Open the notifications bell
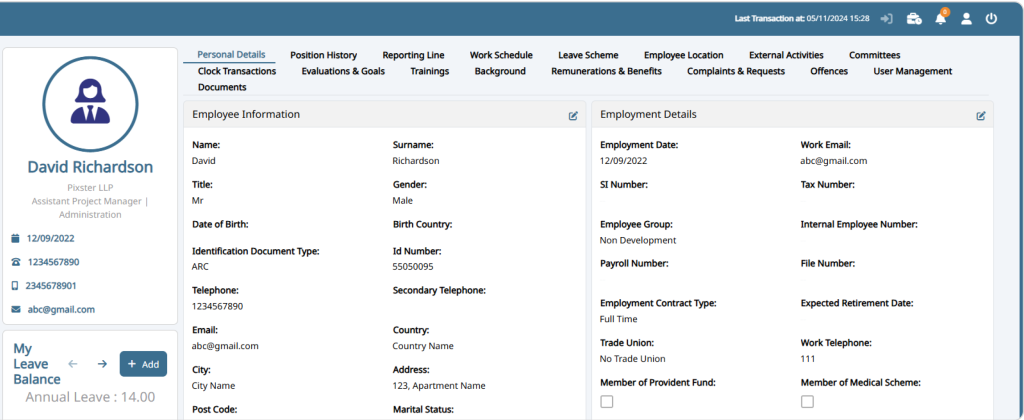This screenshot has width=1024, height=420. (940, 19)
